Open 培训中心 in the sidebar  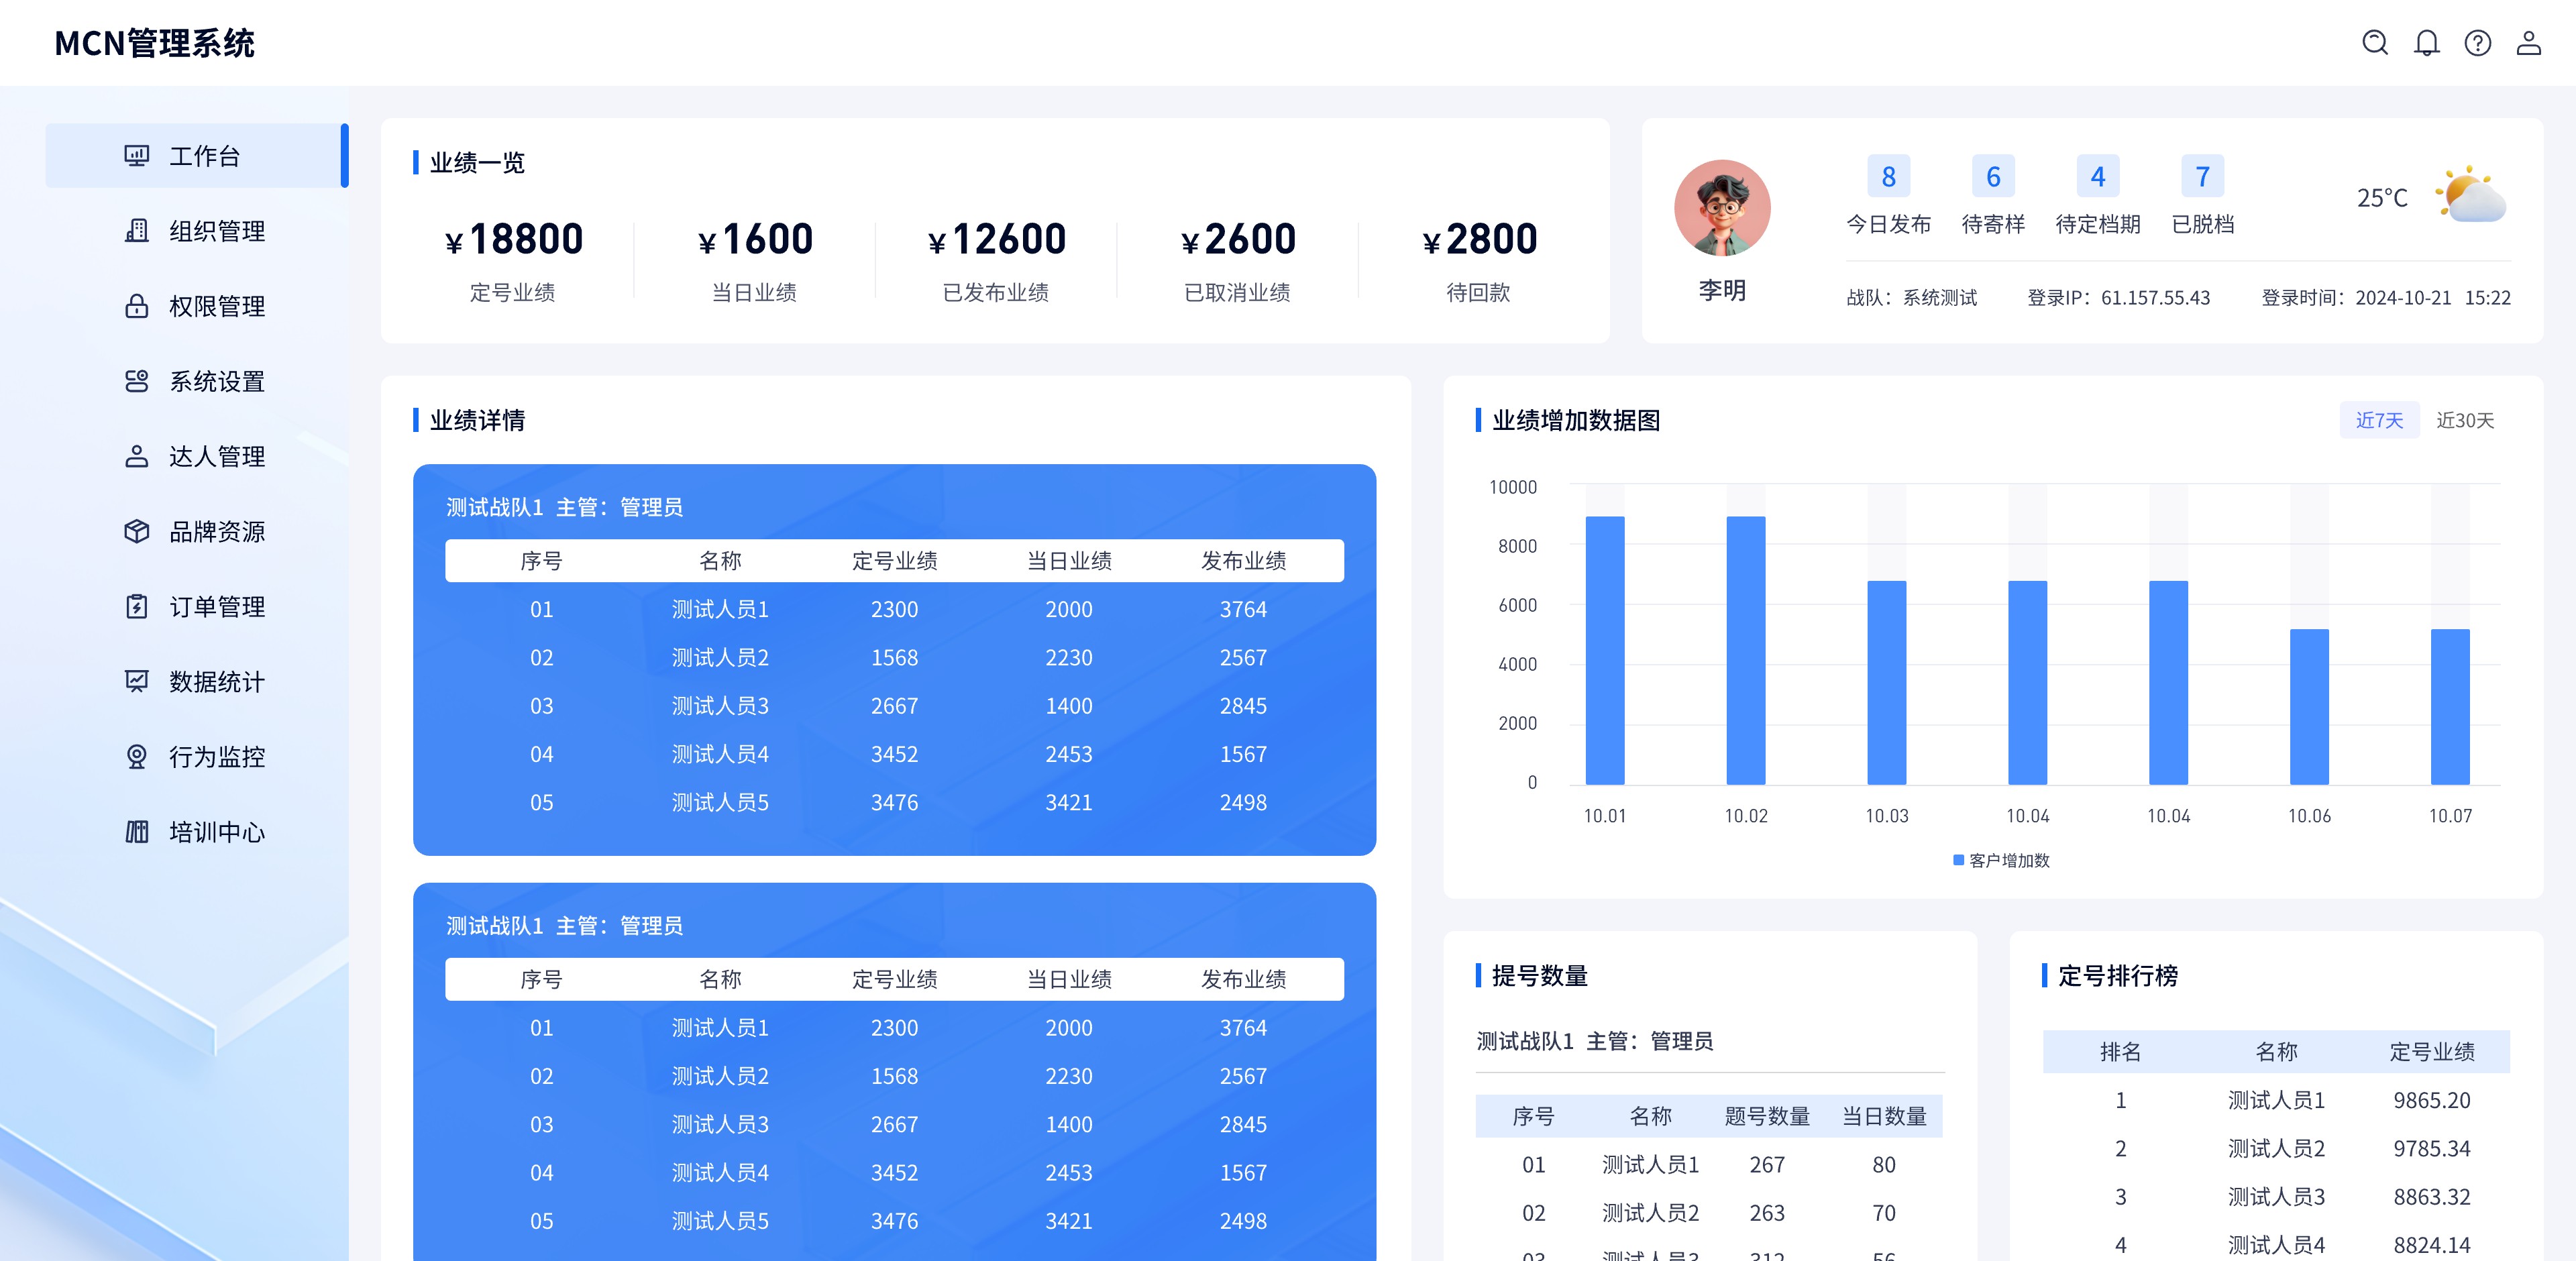click(216, 832)
